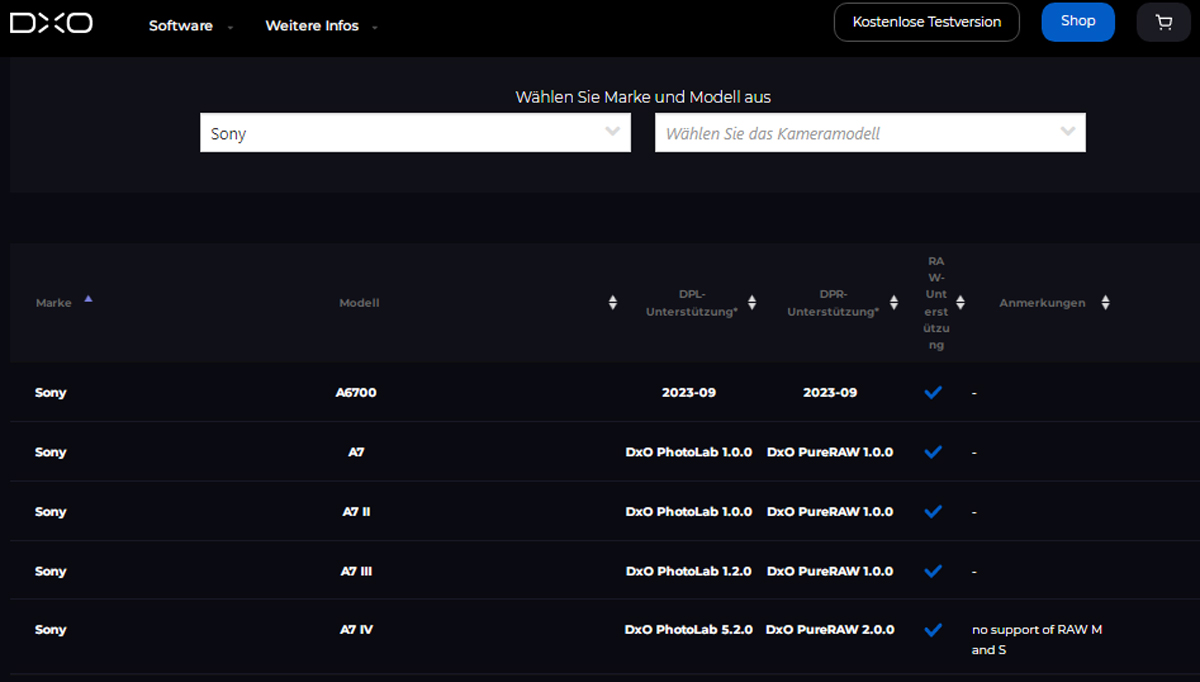Click Sony in the A7 IV row

click(x=50, y=630)
